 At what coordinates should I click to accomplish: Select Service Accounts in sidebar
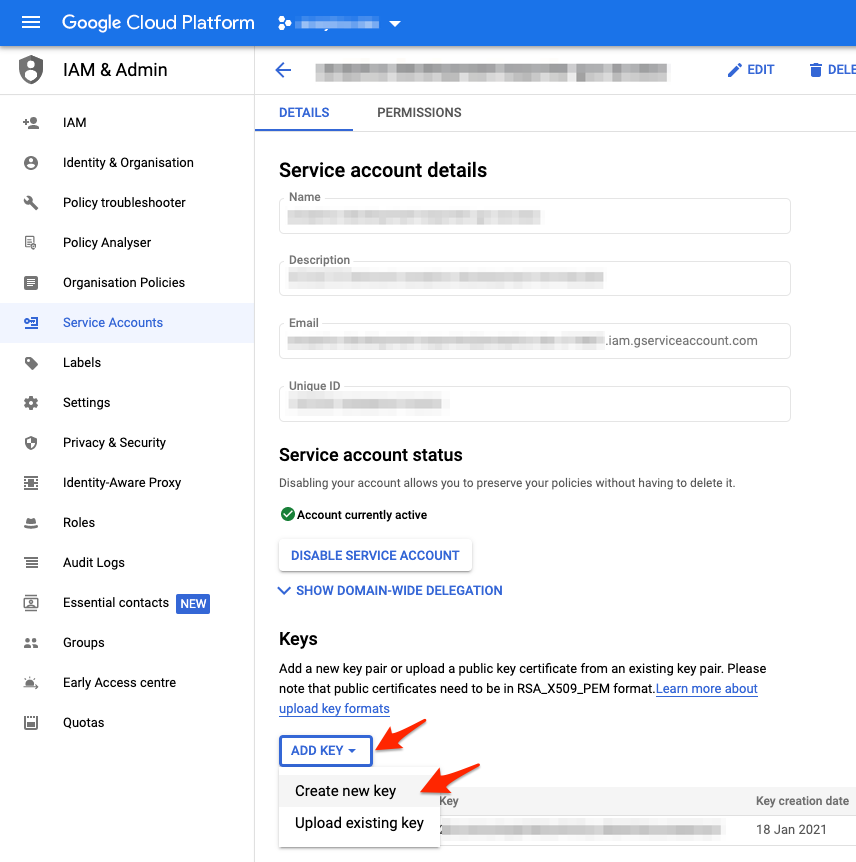coord(127,323)
